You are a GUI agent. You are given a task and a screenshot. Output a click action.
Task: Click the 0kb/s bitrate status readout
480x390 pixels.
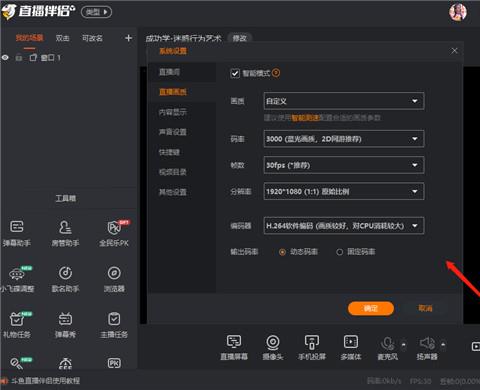pos(384,381)
